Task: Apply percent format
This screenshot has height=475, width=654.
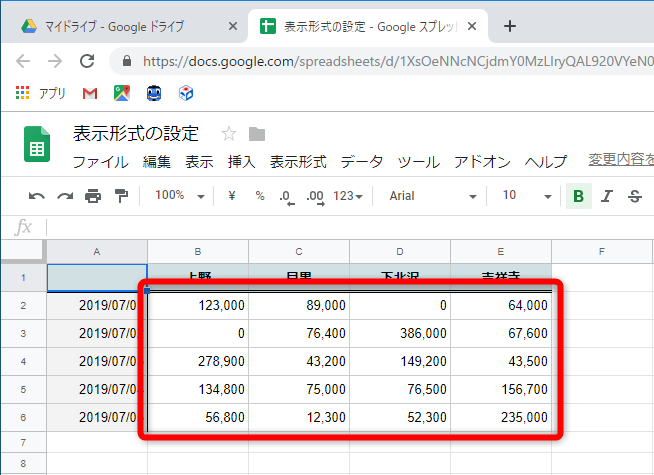Action: (x=260, y=196)
